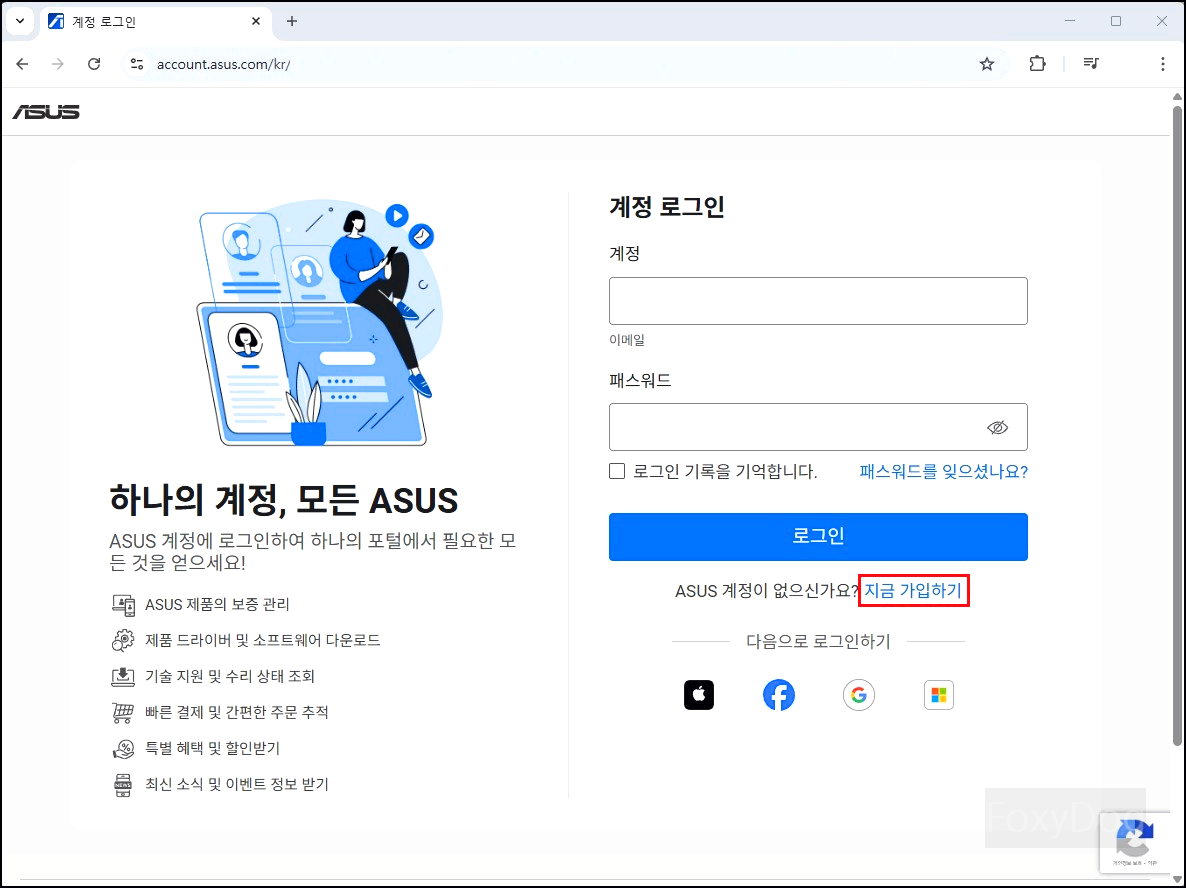Minimize the browser window

tap(1070, 21)
